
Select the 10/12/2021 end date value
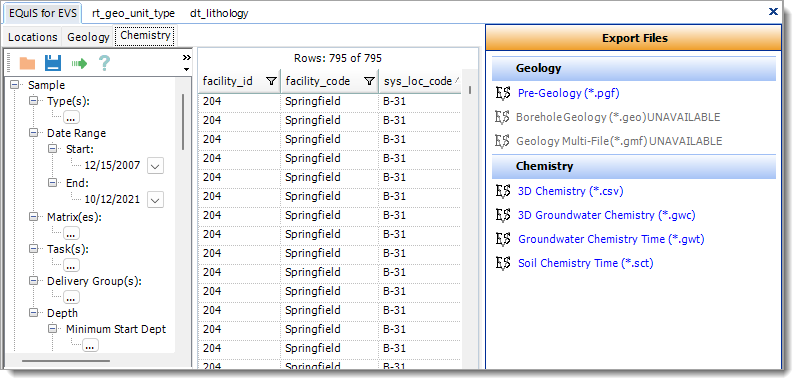tap(112, 199)
